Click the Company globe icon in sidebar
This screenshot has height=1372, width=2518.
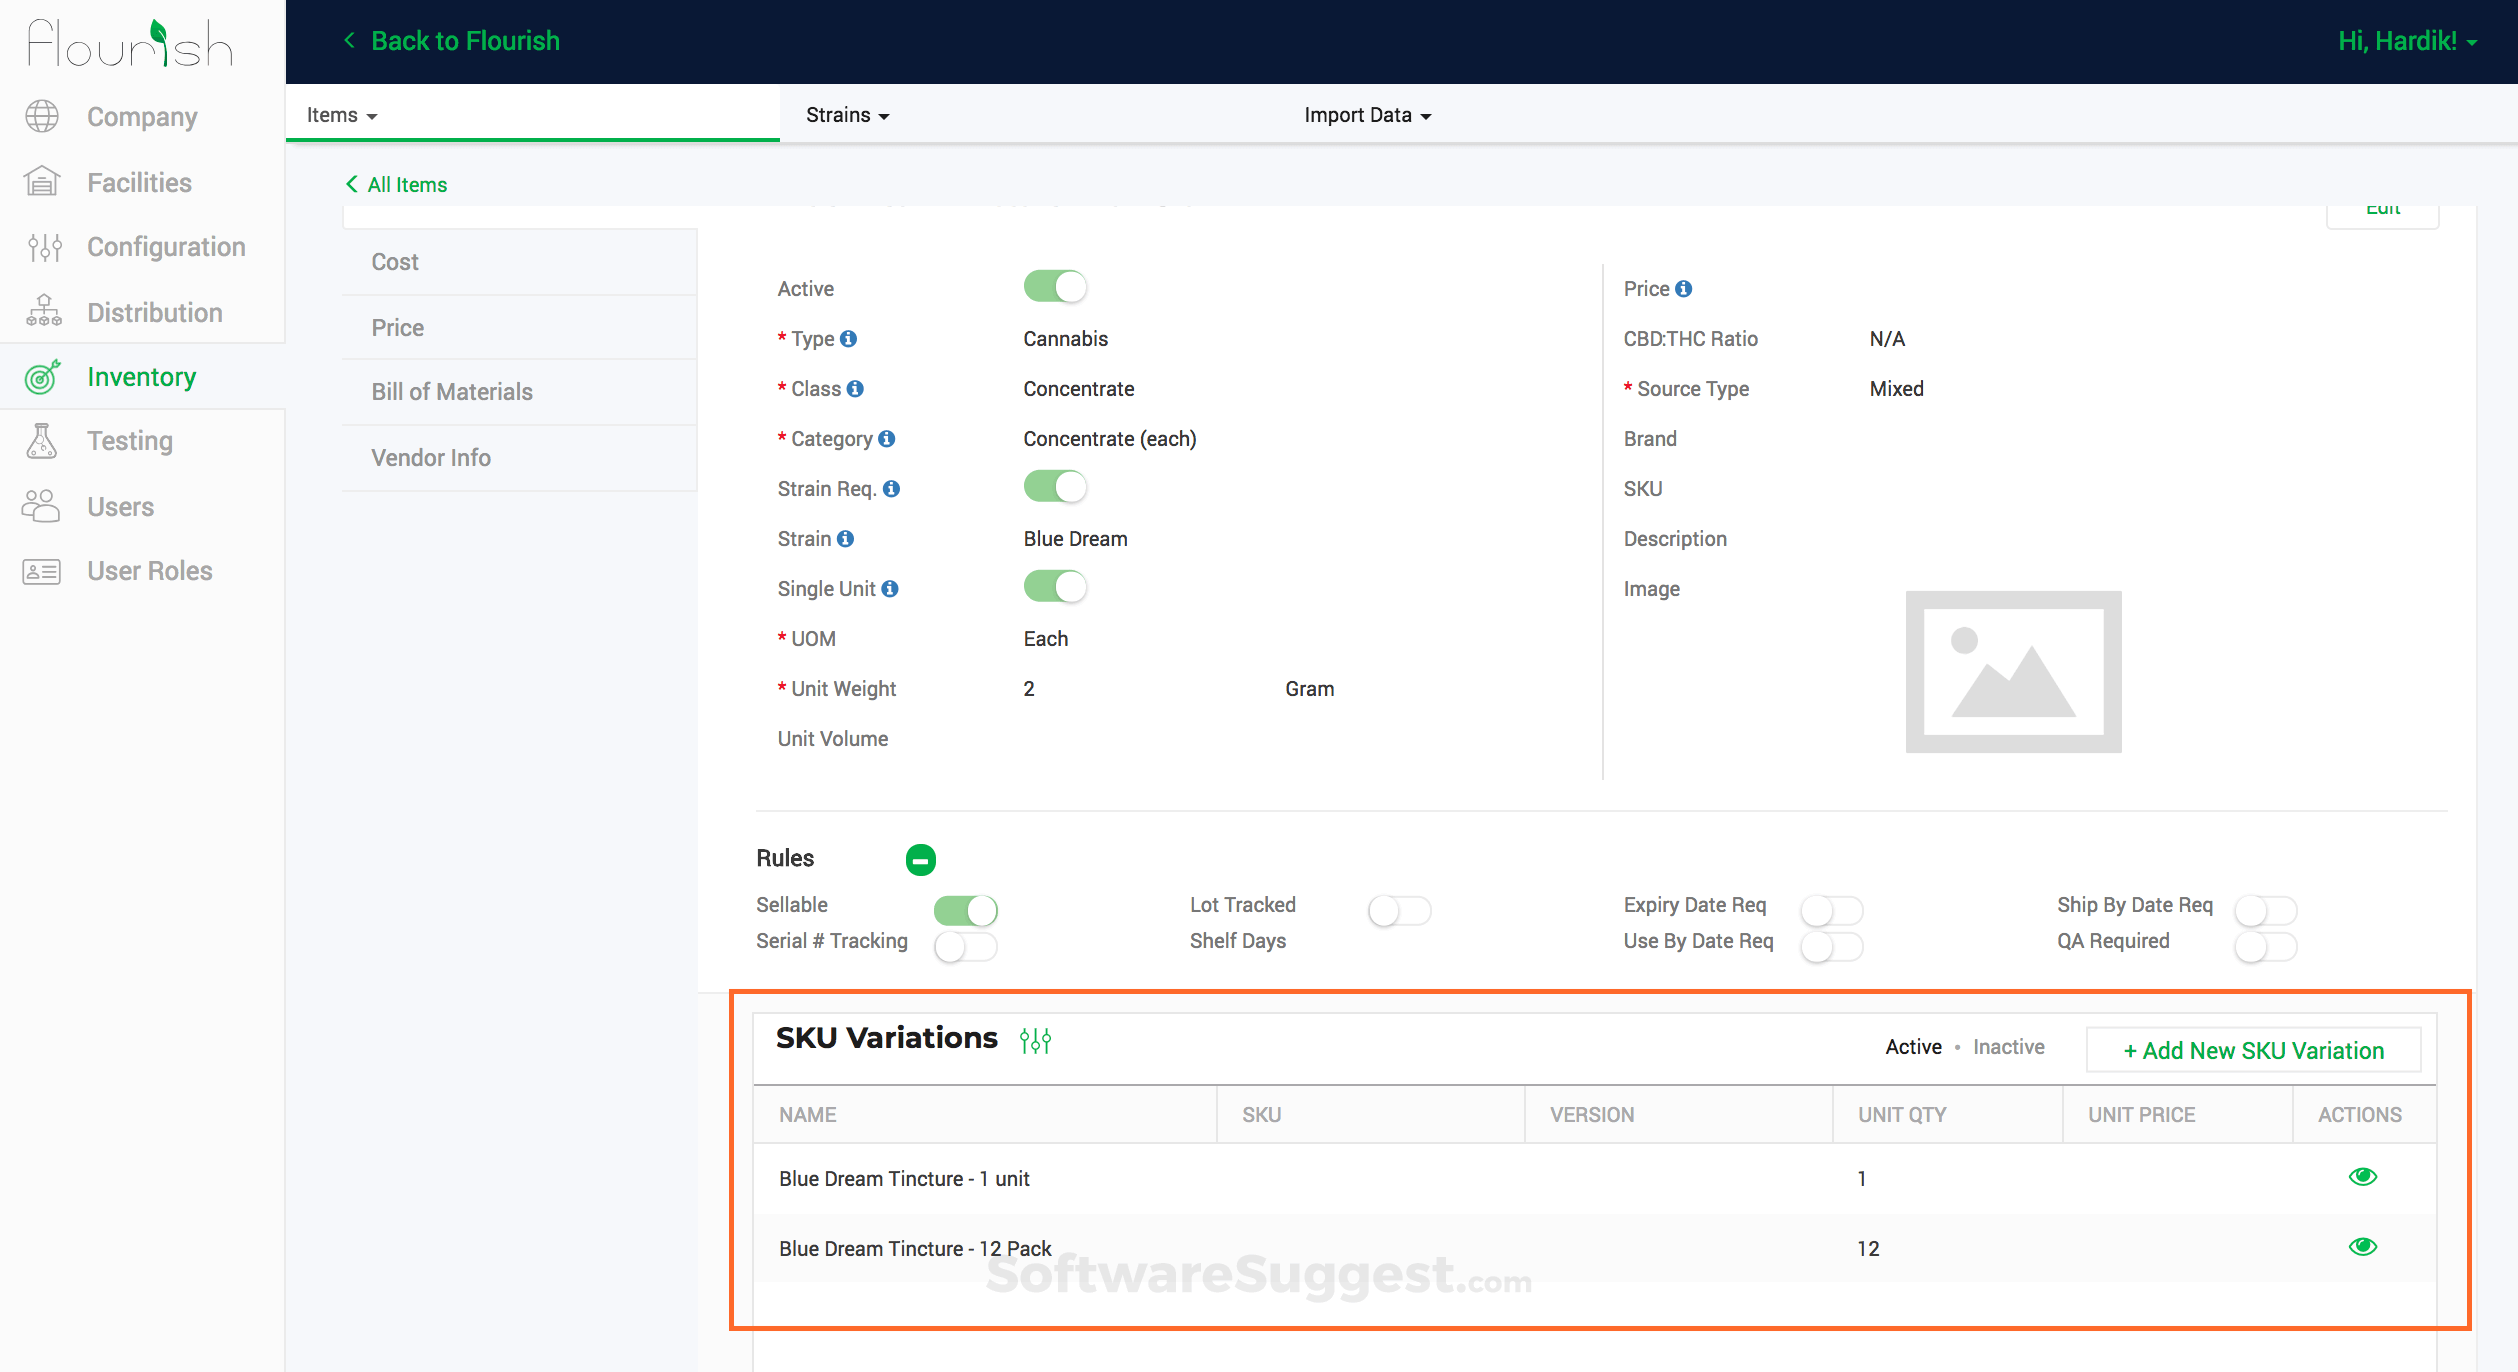pyautogui.click(x=42, y=117)
